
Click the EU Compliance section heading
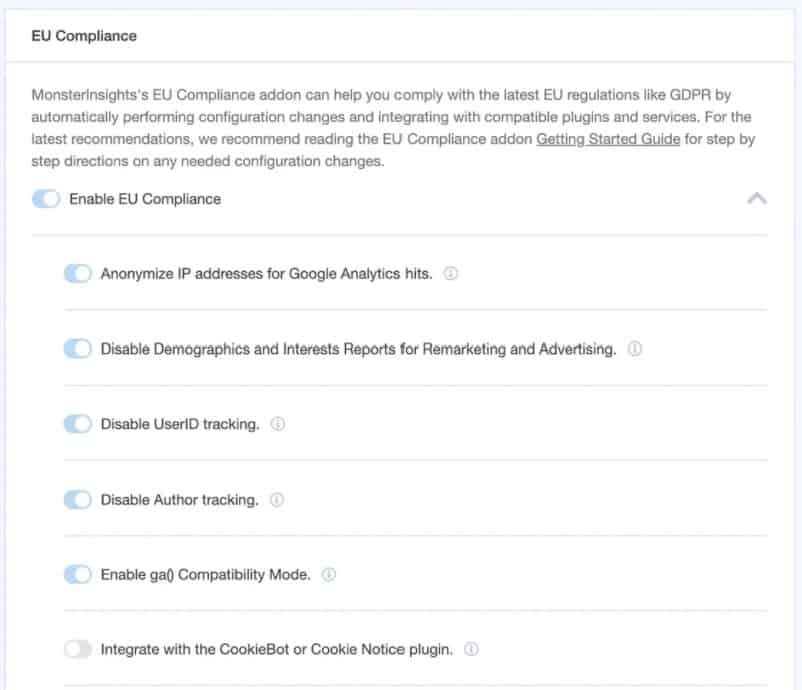coord(84,35)
